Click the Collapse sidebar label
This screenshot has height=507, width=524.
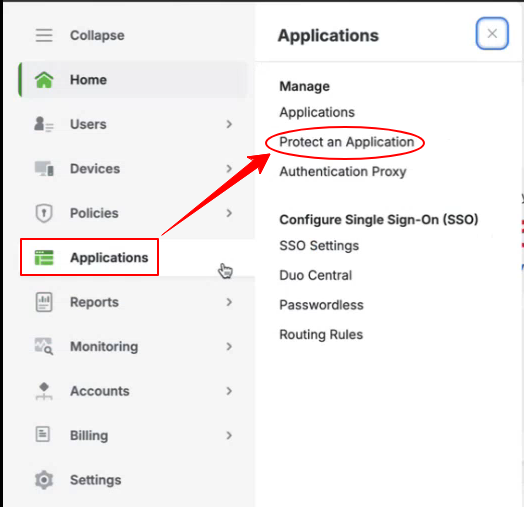97,35
